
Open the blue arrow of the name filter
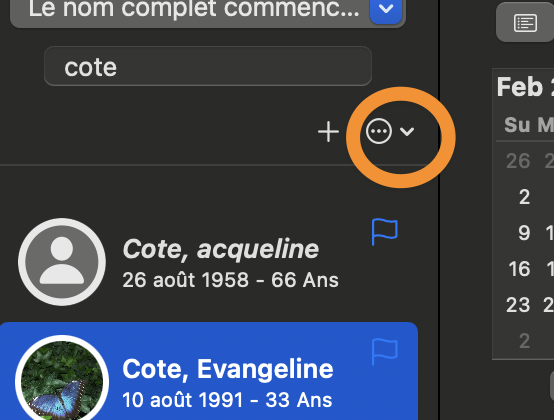(386, 10)
